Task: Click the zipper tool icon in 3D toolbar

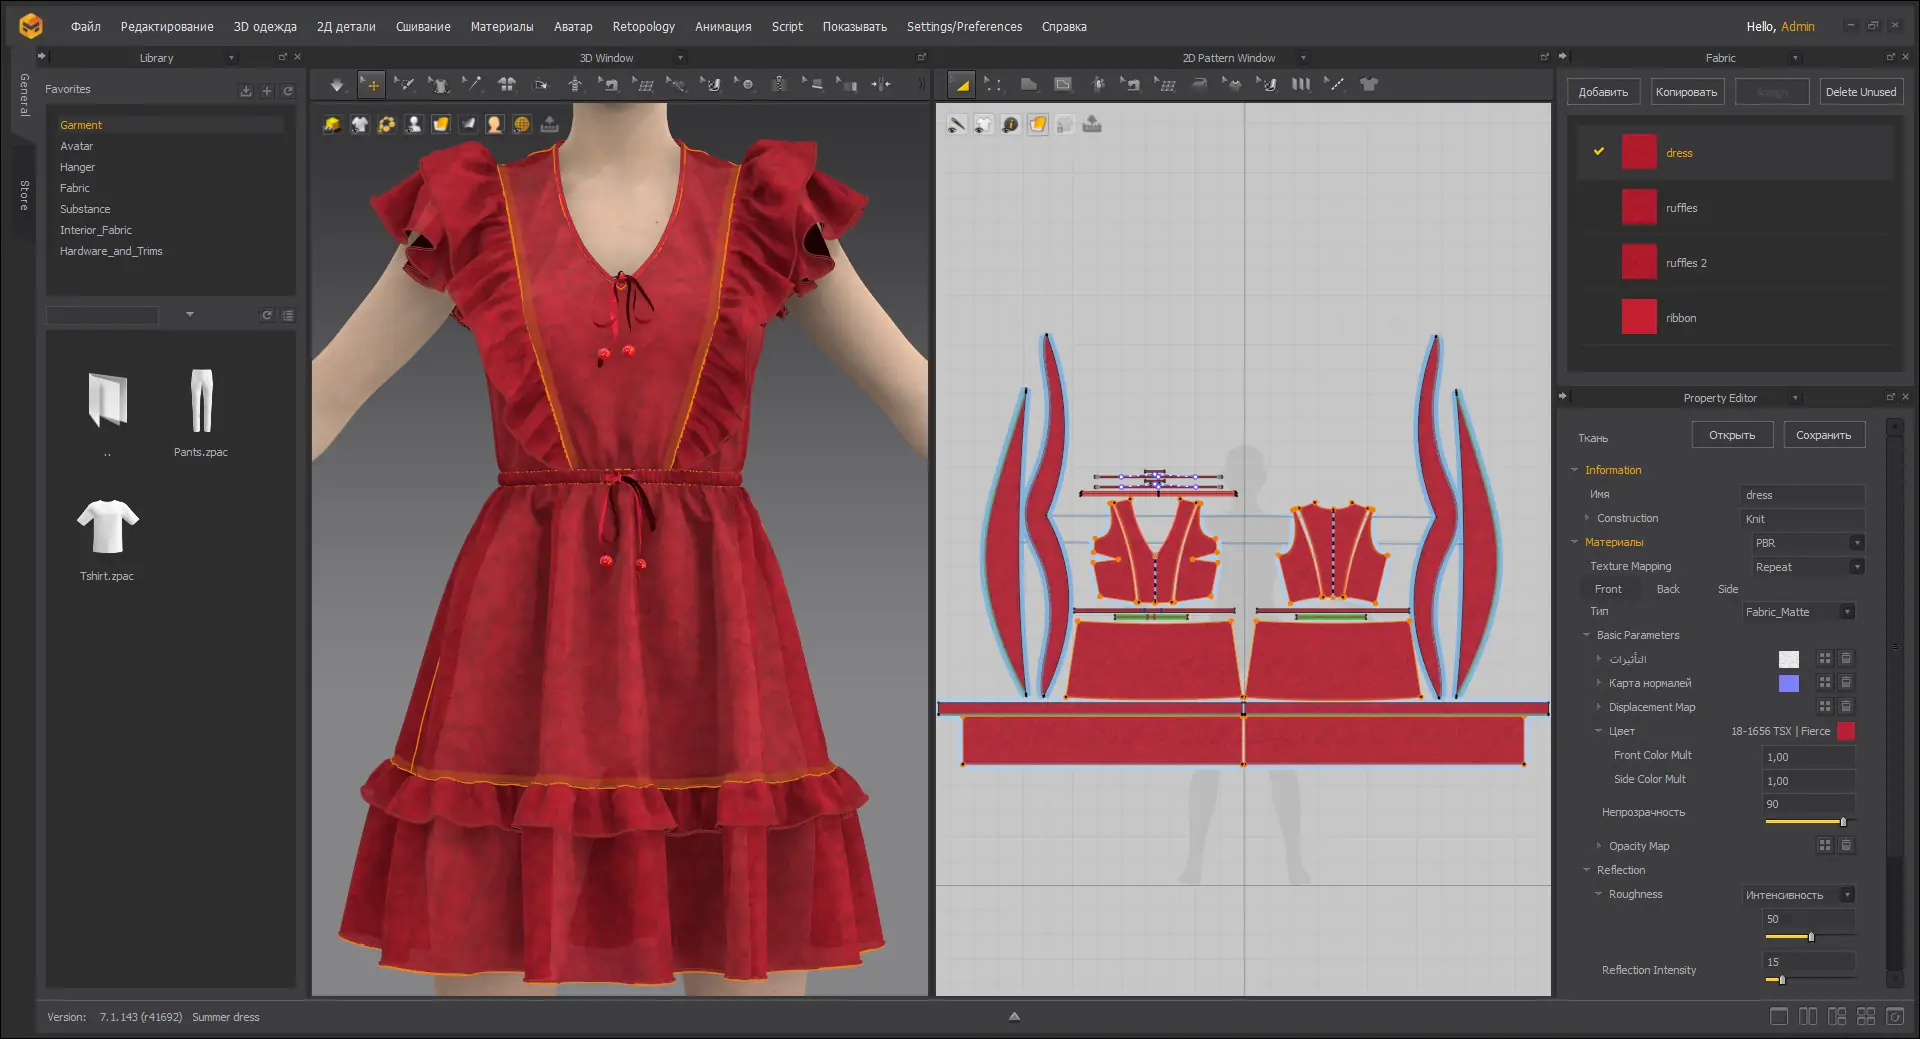Action: [x=779, y=85]
